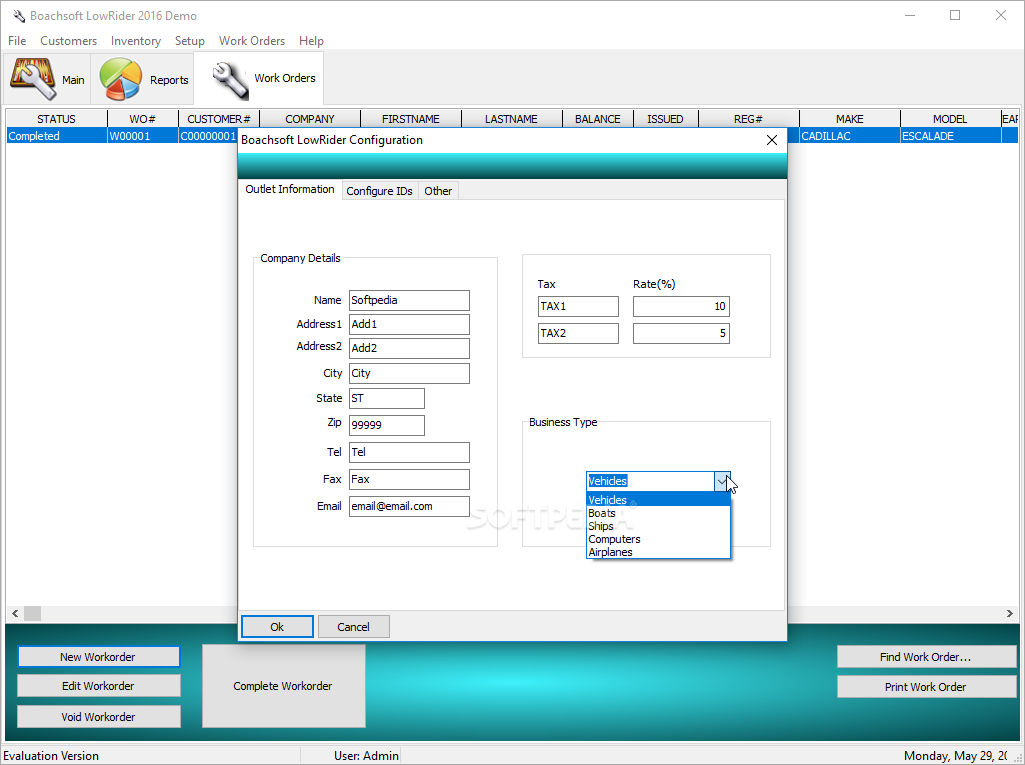
Task: Open the Help menu
Action: pos(311,41)
